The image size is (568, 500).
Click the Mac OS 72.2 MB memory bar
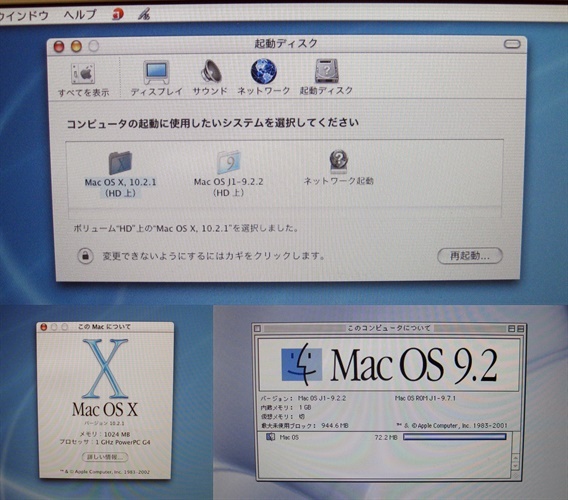click(x=455, y=437)
